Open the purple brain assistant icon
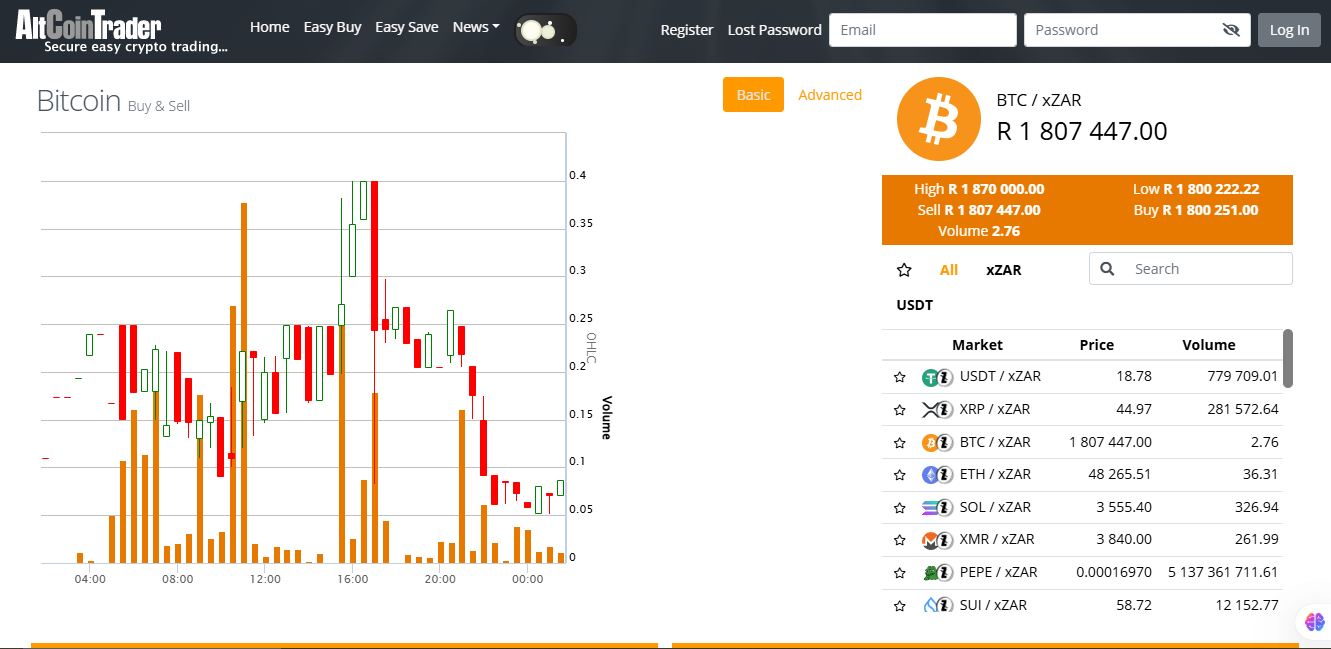Viewport: 1331px width, 649px height. [x=1314, y=621]
